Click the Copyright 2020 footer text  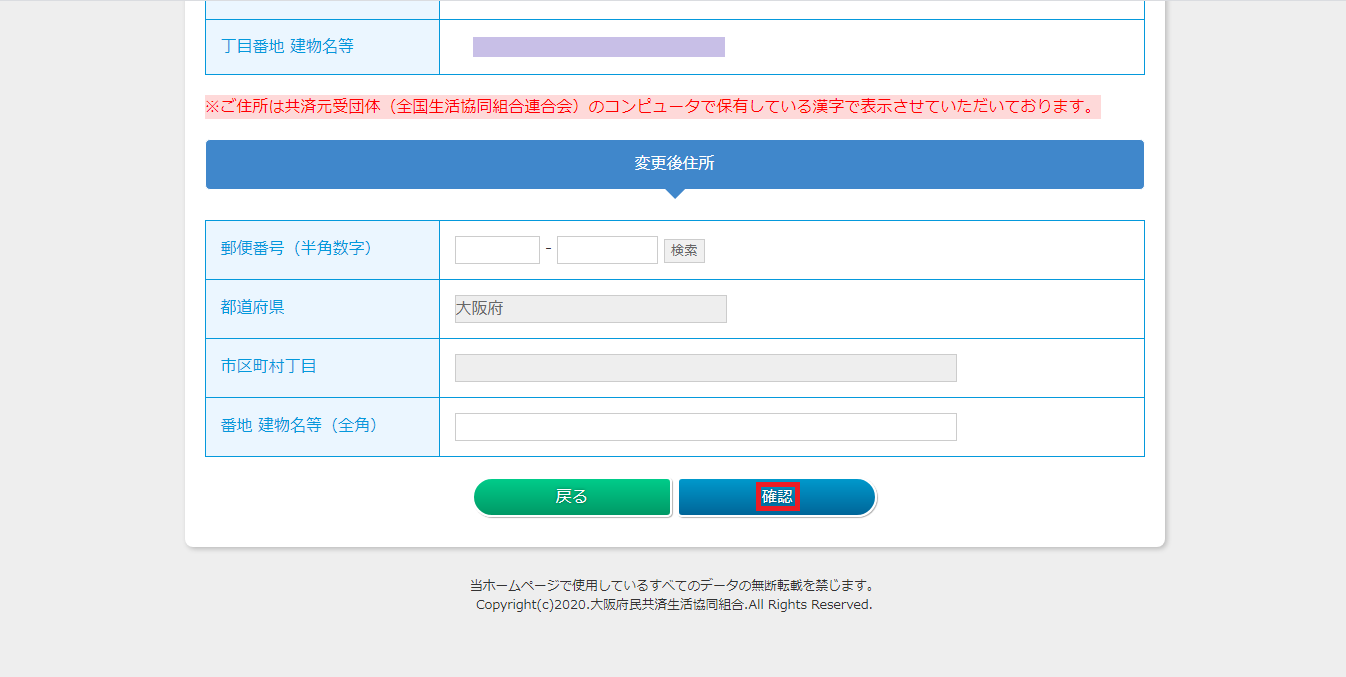674,605
